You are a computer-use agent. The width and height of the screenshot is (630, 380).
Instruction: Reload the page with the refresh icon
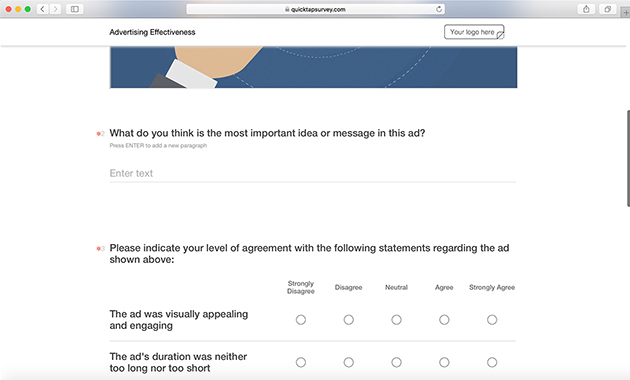coord(439,9)
